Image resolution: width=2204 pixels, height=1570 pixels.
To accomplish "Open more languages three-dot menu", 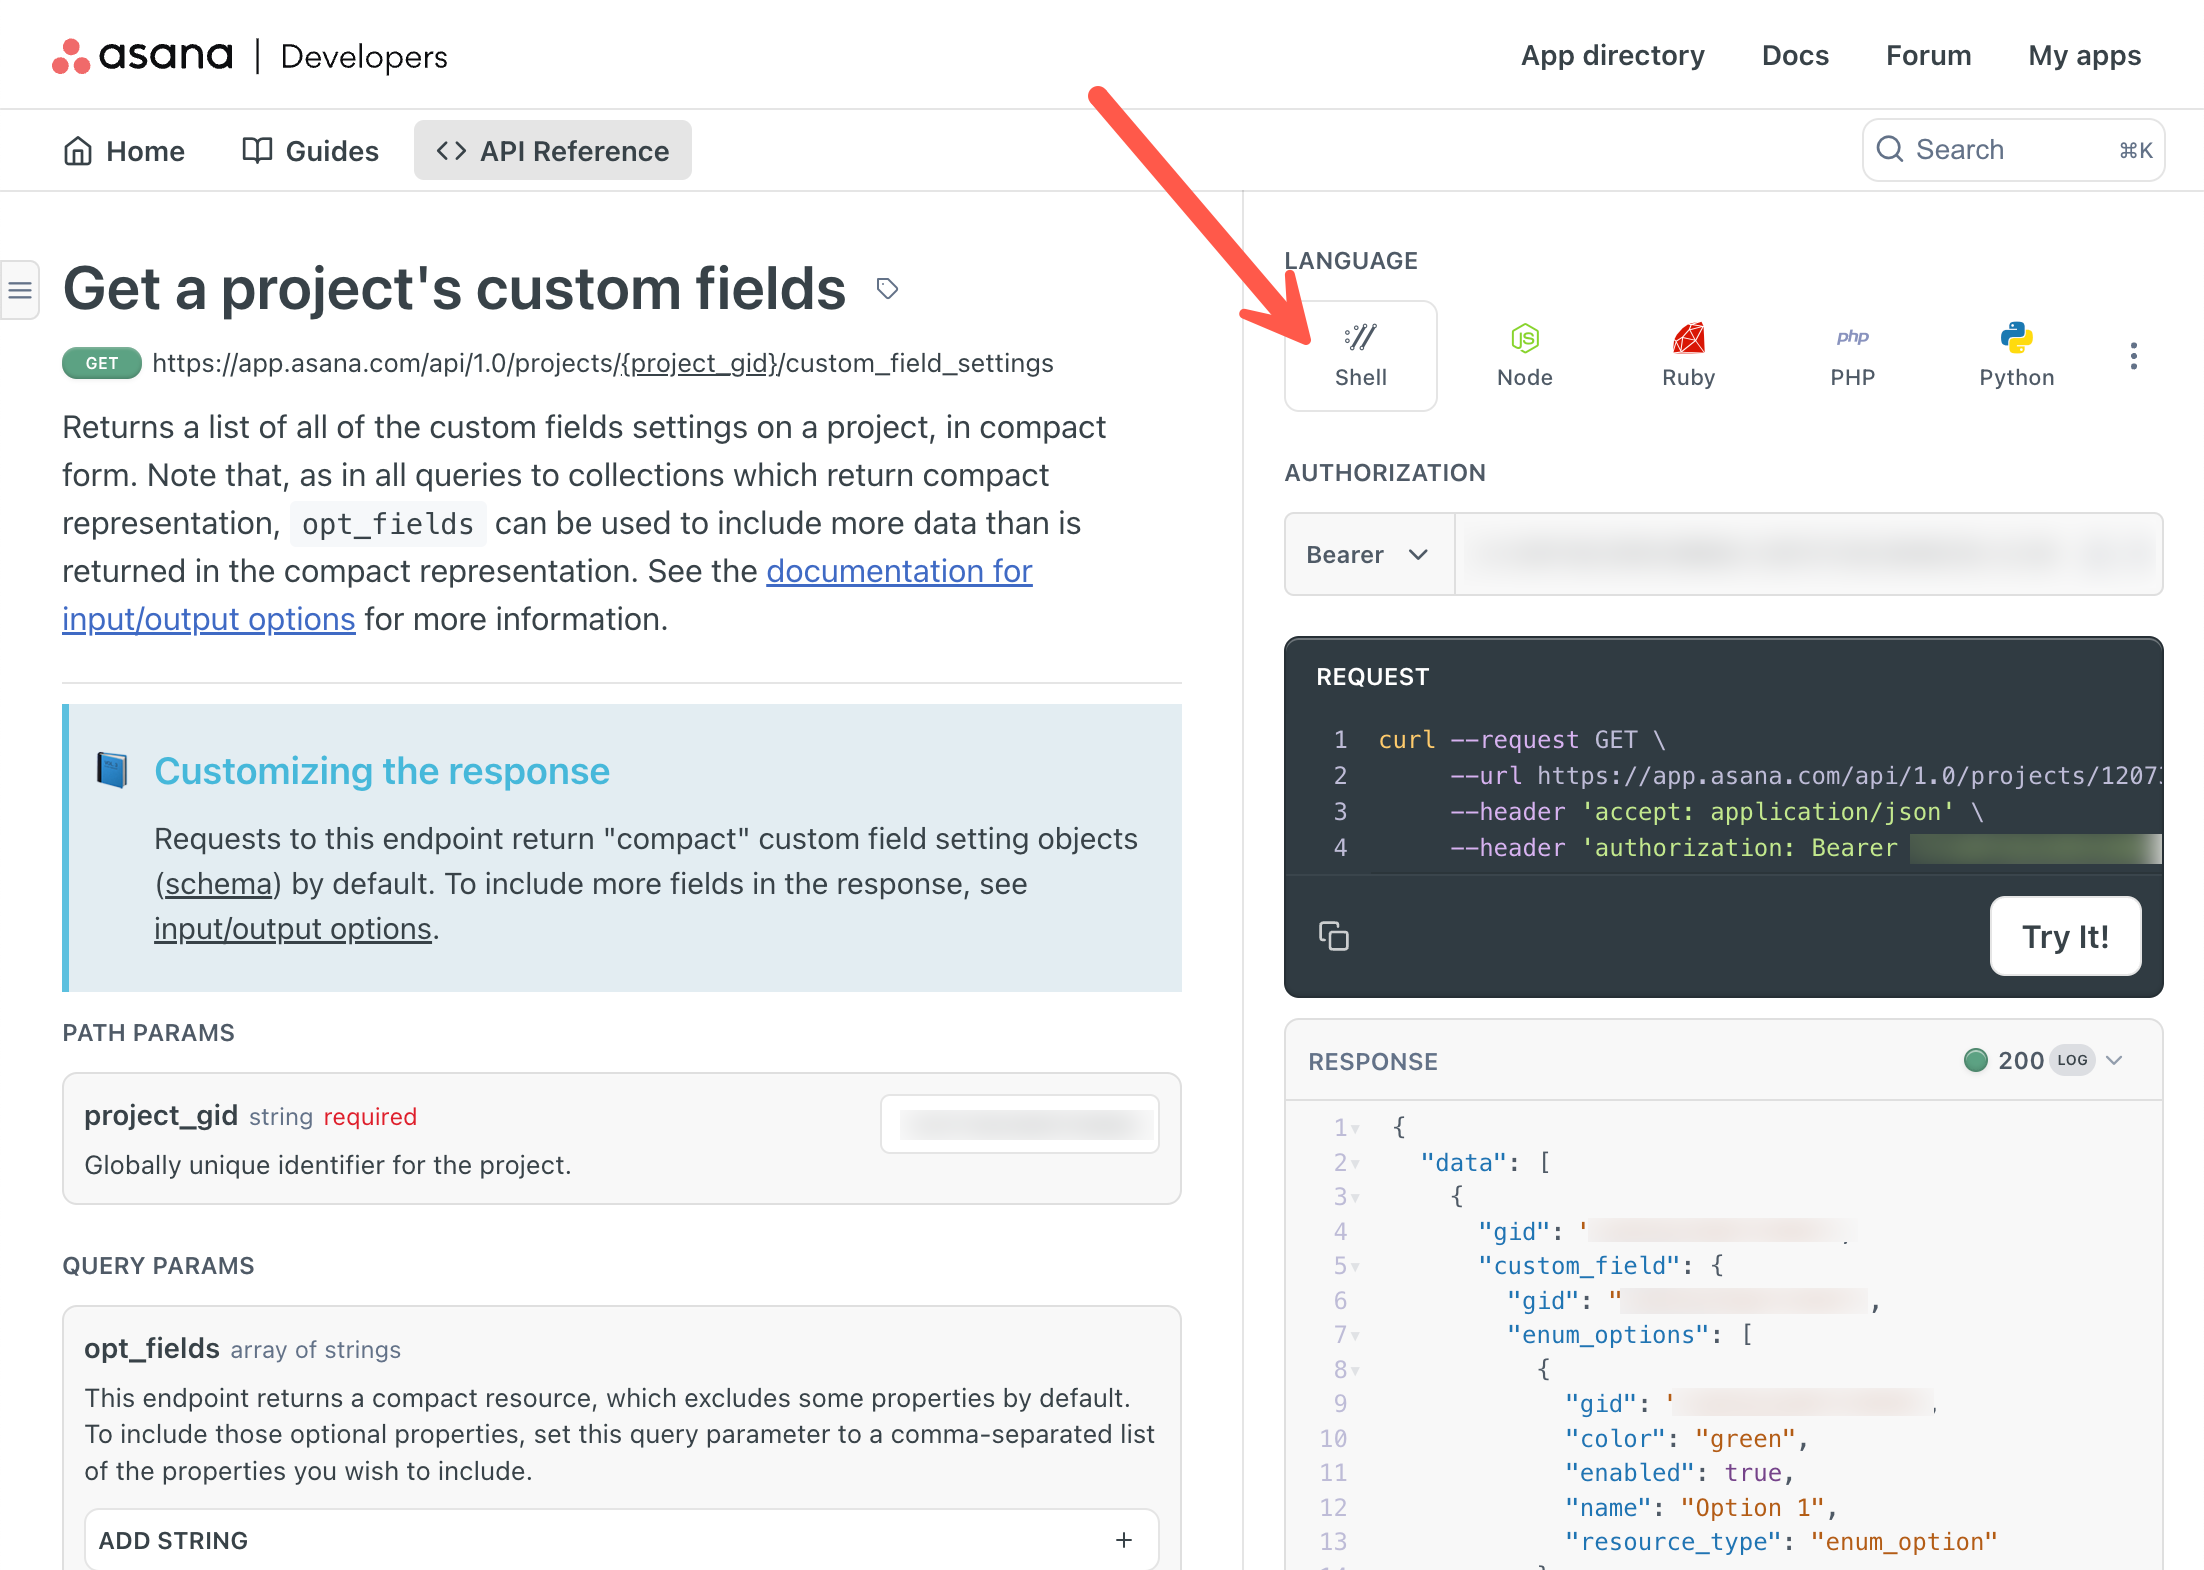I will pos(2133,356).
